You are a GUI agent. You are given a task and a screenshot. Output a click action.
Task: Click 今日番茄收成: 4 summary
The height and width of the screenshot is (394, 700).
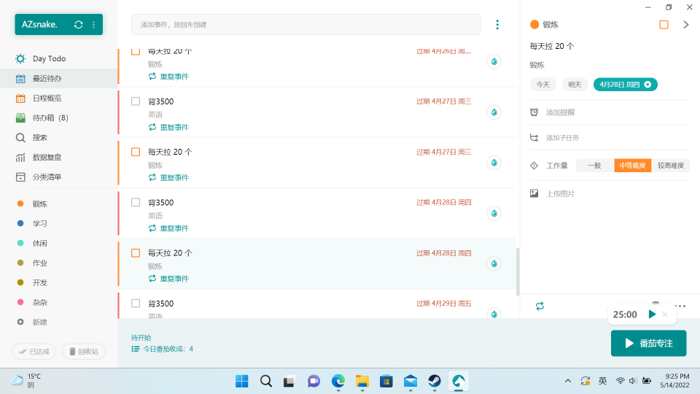tap(162, 349)
